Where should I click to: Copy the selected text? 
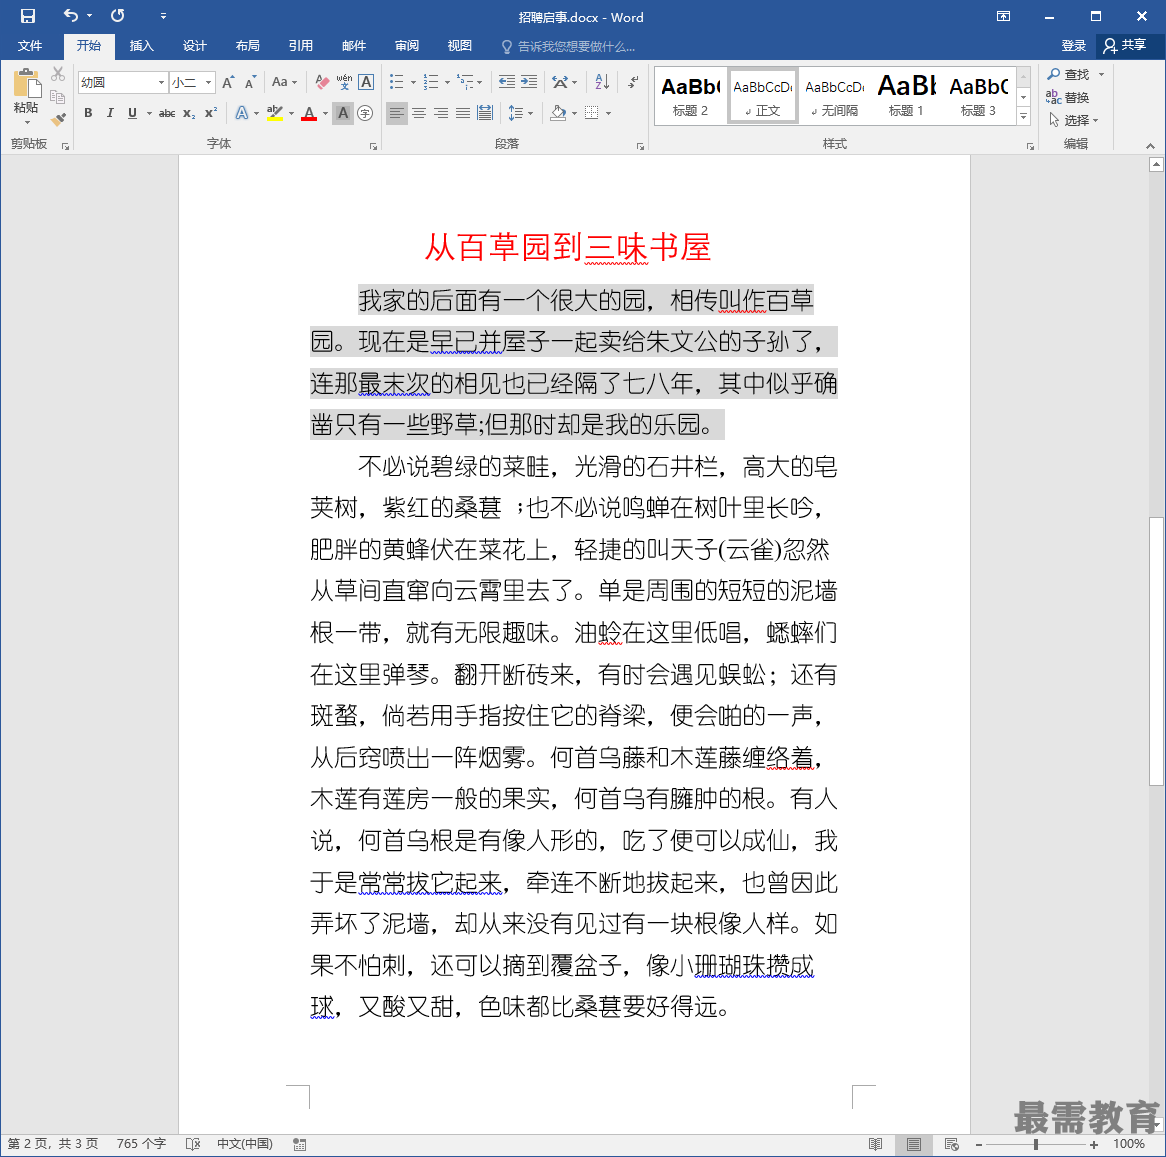click(57, 96)
